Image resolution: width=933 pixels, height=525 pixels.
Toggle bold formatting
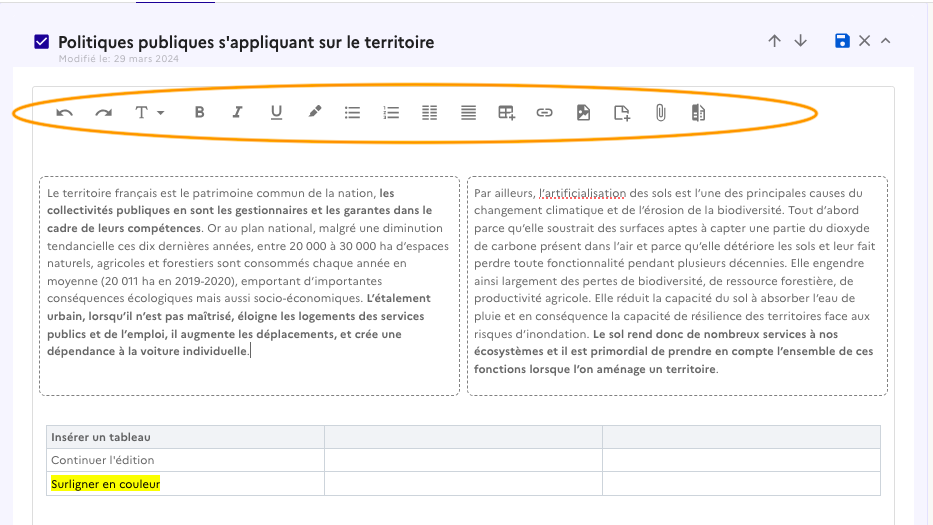199,113
